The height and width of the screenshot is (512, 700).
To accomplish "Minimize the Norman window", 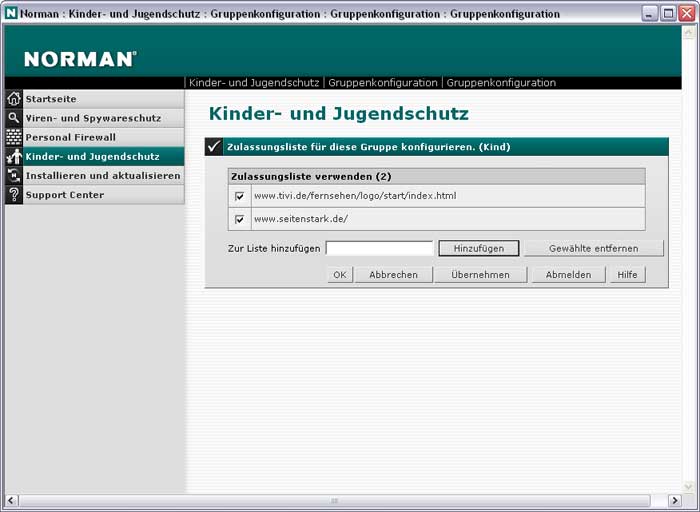I will 650,13.
